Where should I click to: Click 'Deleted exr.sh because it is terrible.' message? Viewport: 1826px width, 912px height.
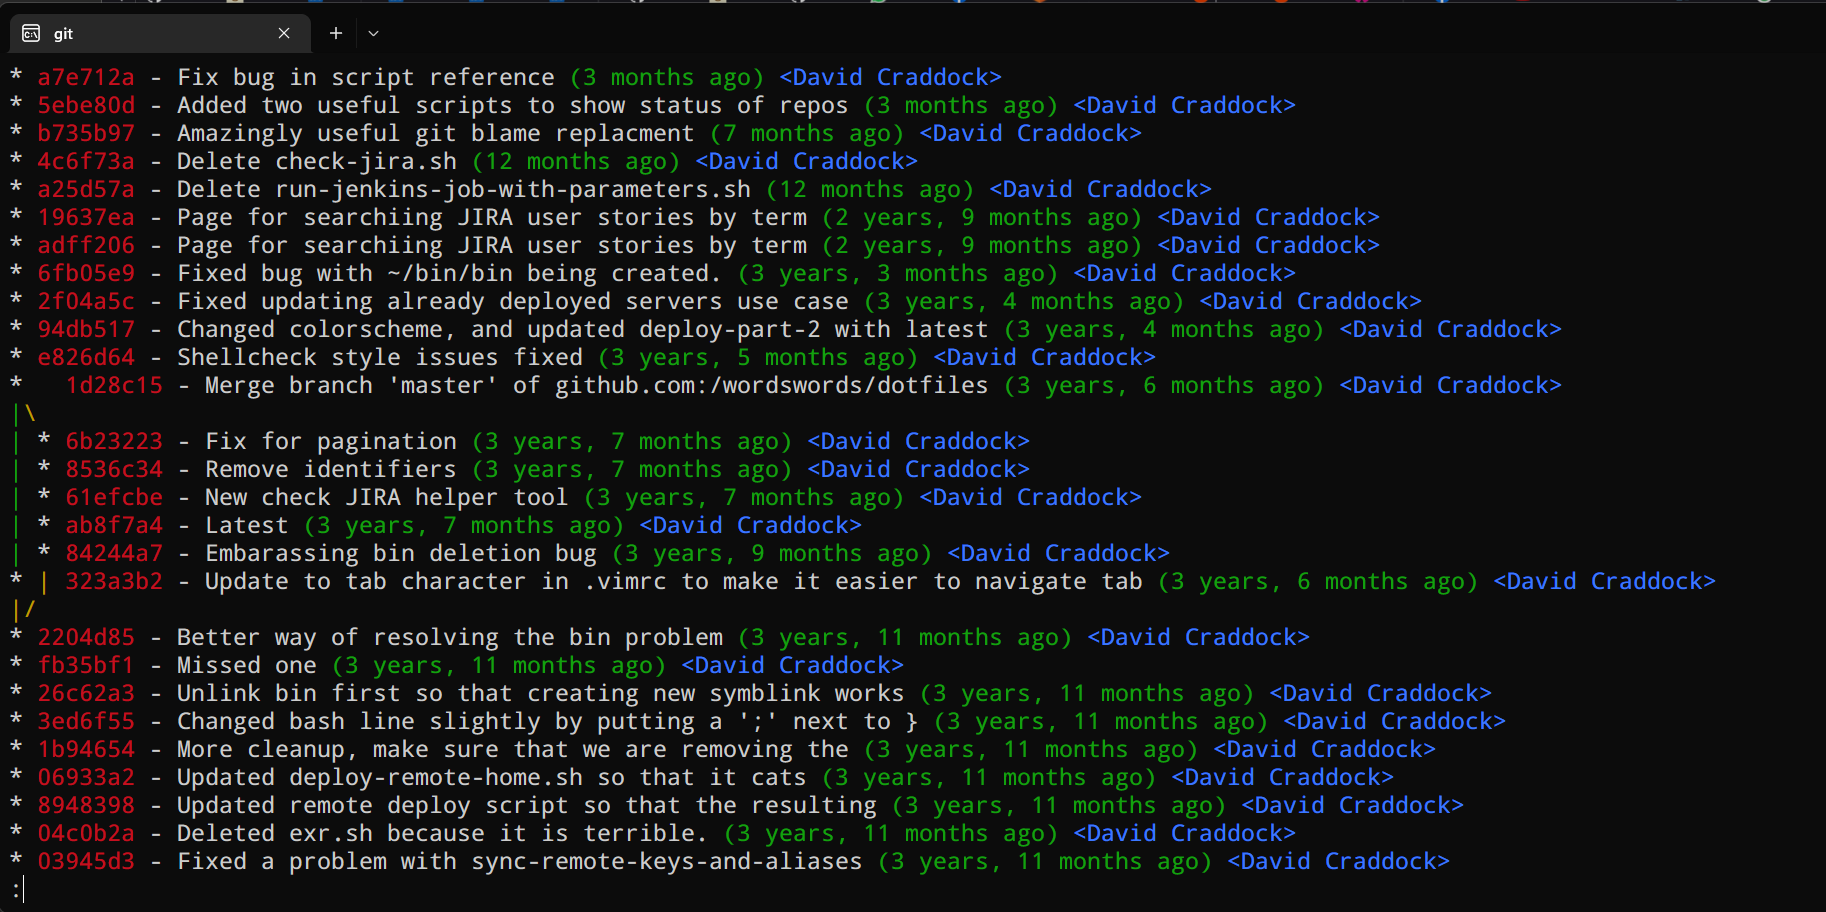[x=443, y=833]
